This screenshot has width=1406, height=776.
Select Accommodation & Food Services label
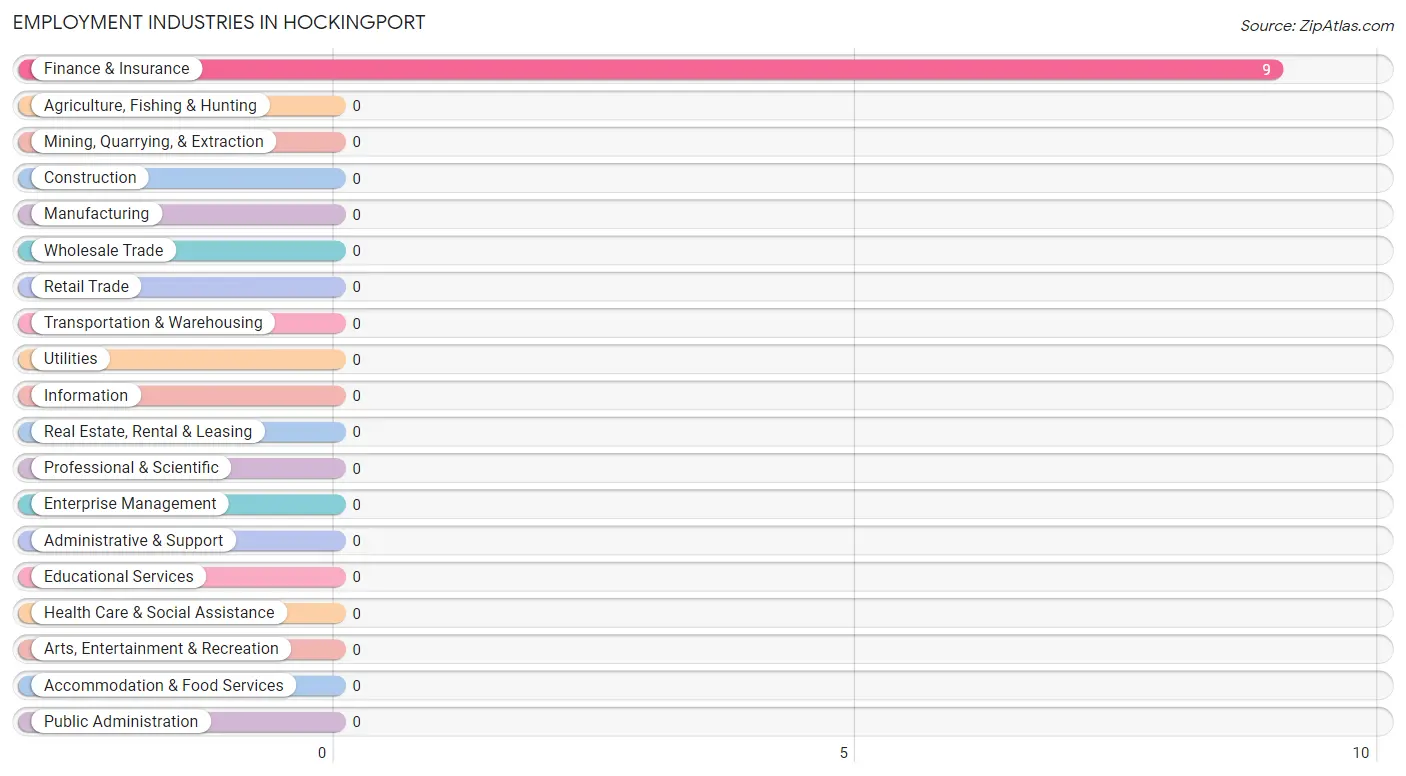coord(164,685)
